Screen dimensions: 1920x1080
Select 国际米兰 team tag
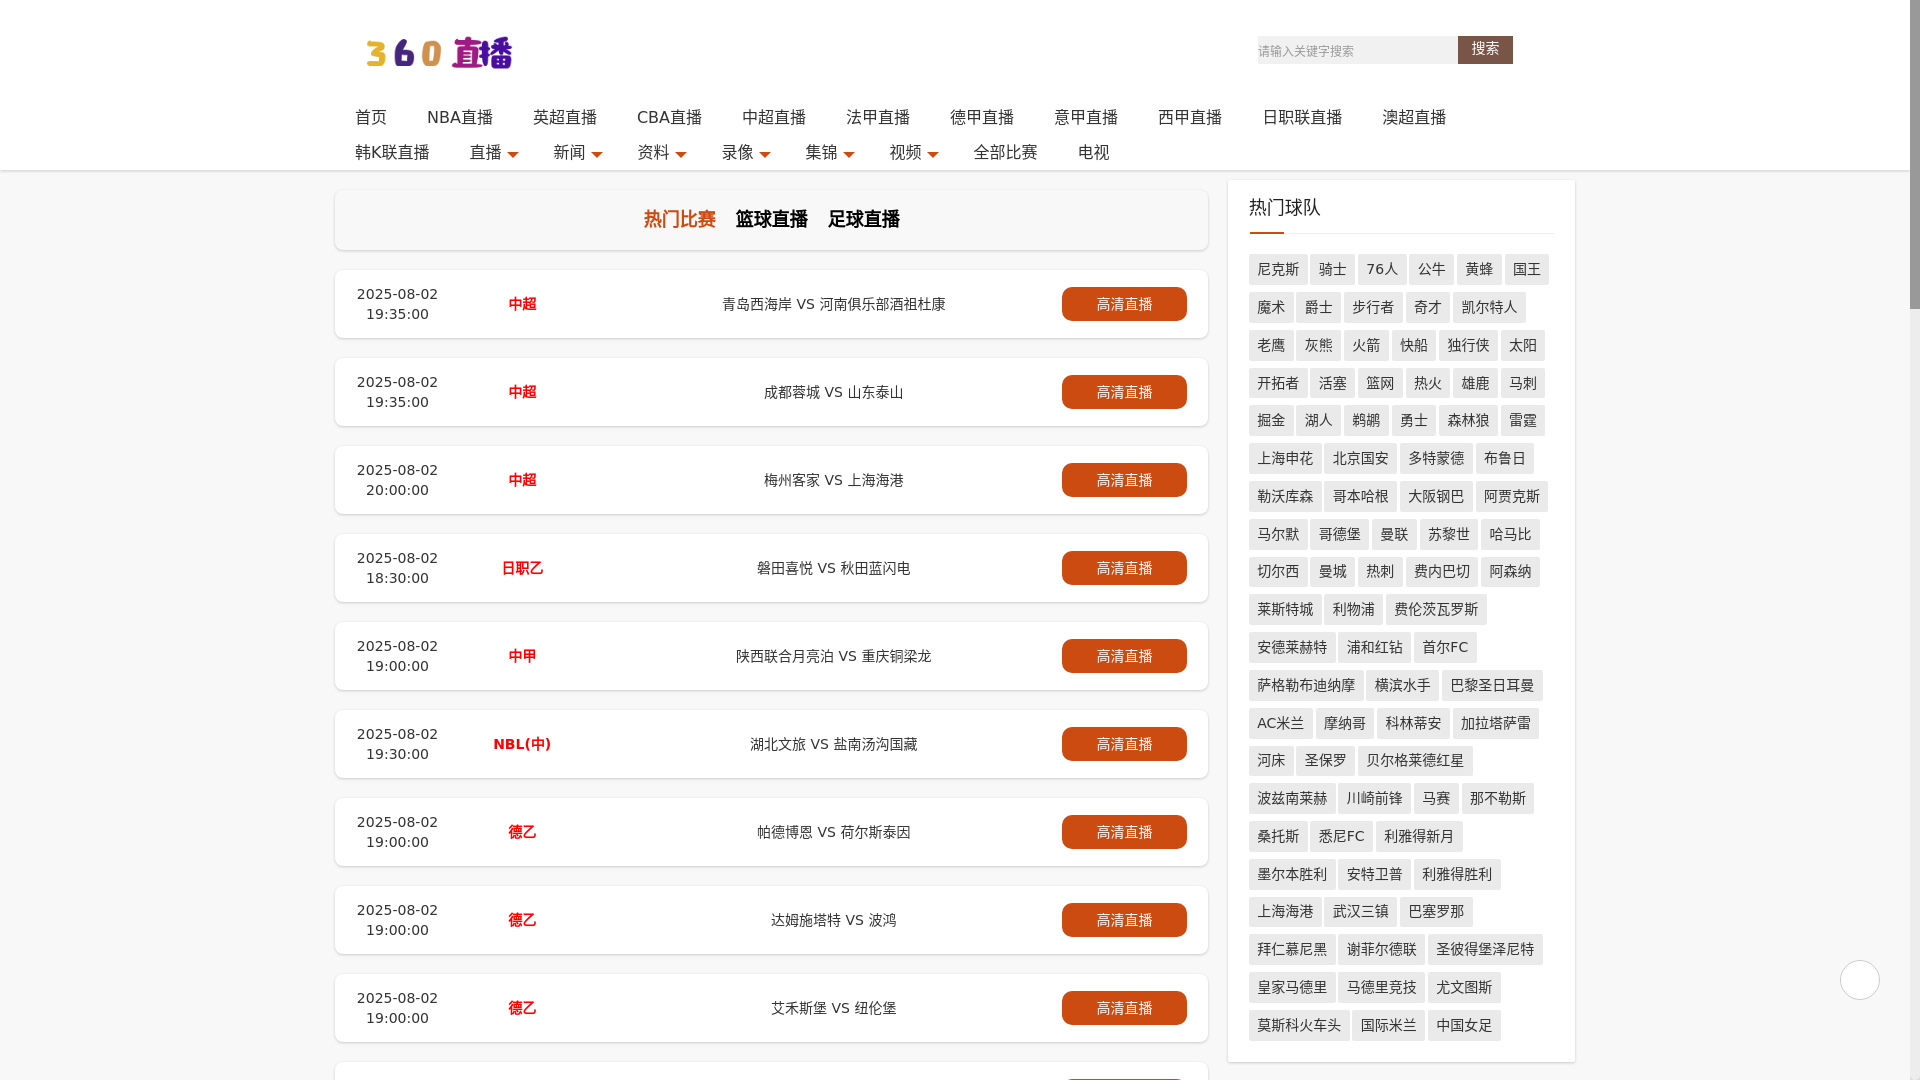[1388, 1025]
